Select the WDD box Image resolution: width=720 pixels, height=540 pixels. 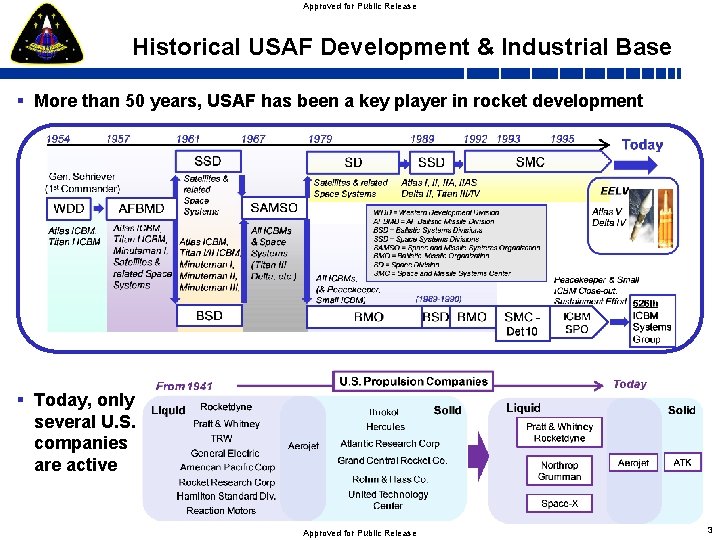click(69, 209)
